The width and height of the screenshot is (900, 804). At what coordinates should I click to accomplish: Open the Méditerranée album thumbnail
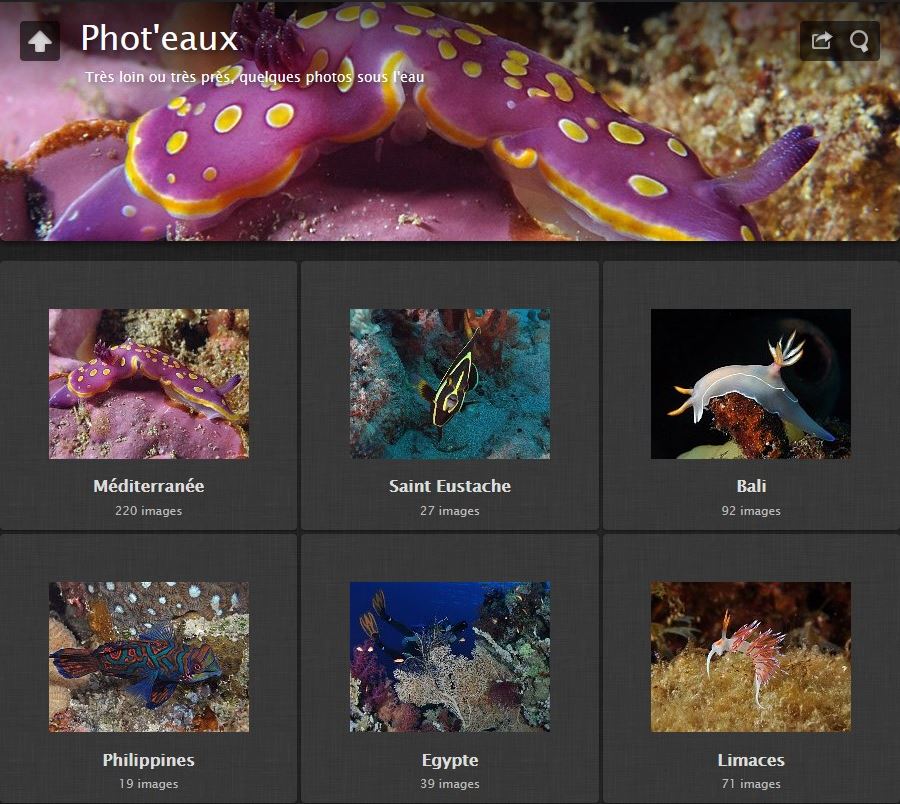pos(149,384)
